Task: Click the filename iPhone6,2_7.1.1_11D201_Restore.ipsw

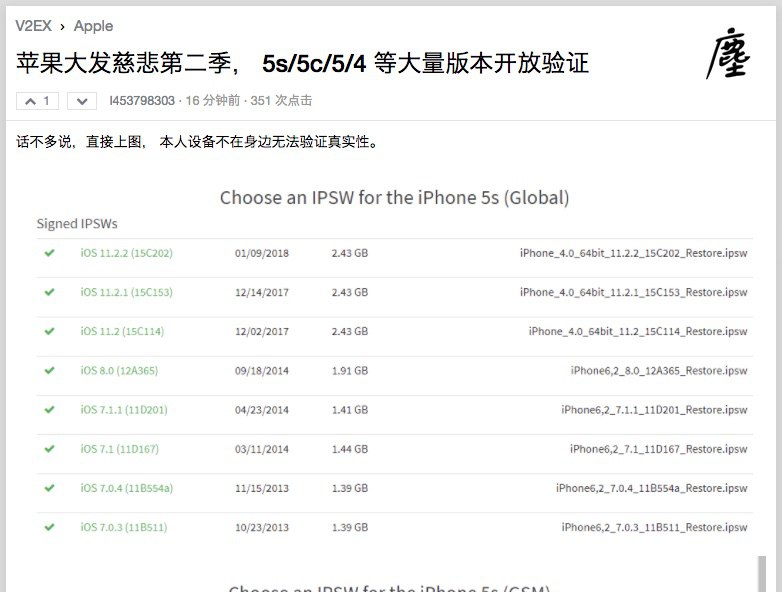Action: tap(654, 410)
